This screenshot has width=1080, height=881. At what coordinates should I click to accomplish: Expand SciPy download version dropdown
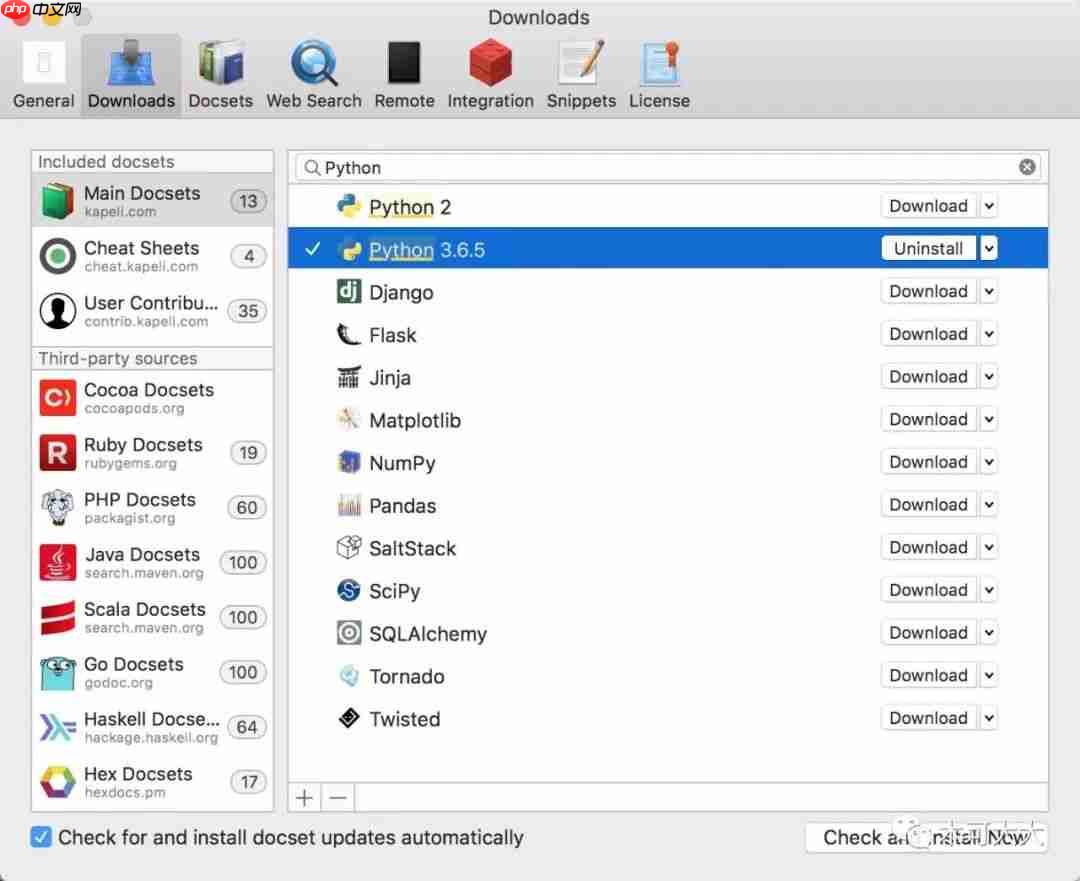[989, 590]
